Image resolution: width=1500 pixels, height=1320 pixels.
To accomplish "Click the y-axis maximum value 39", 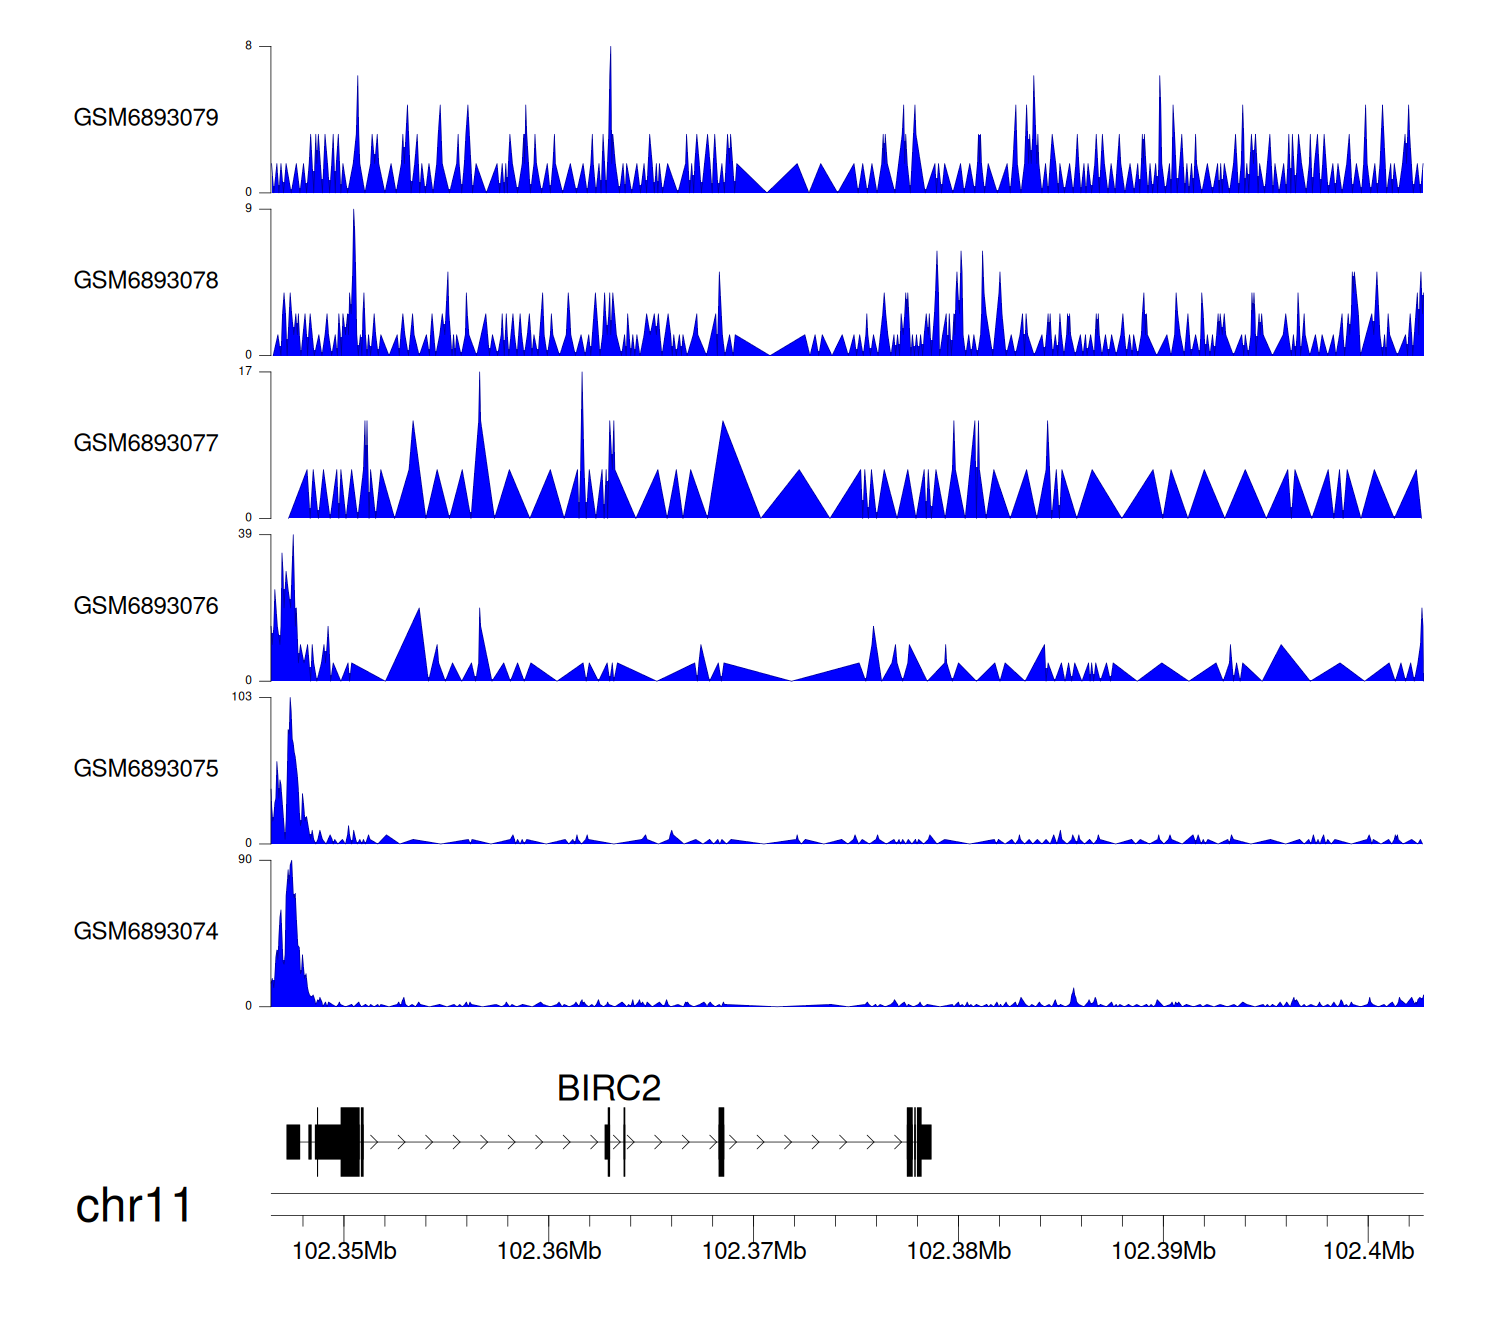I will 245,534.
